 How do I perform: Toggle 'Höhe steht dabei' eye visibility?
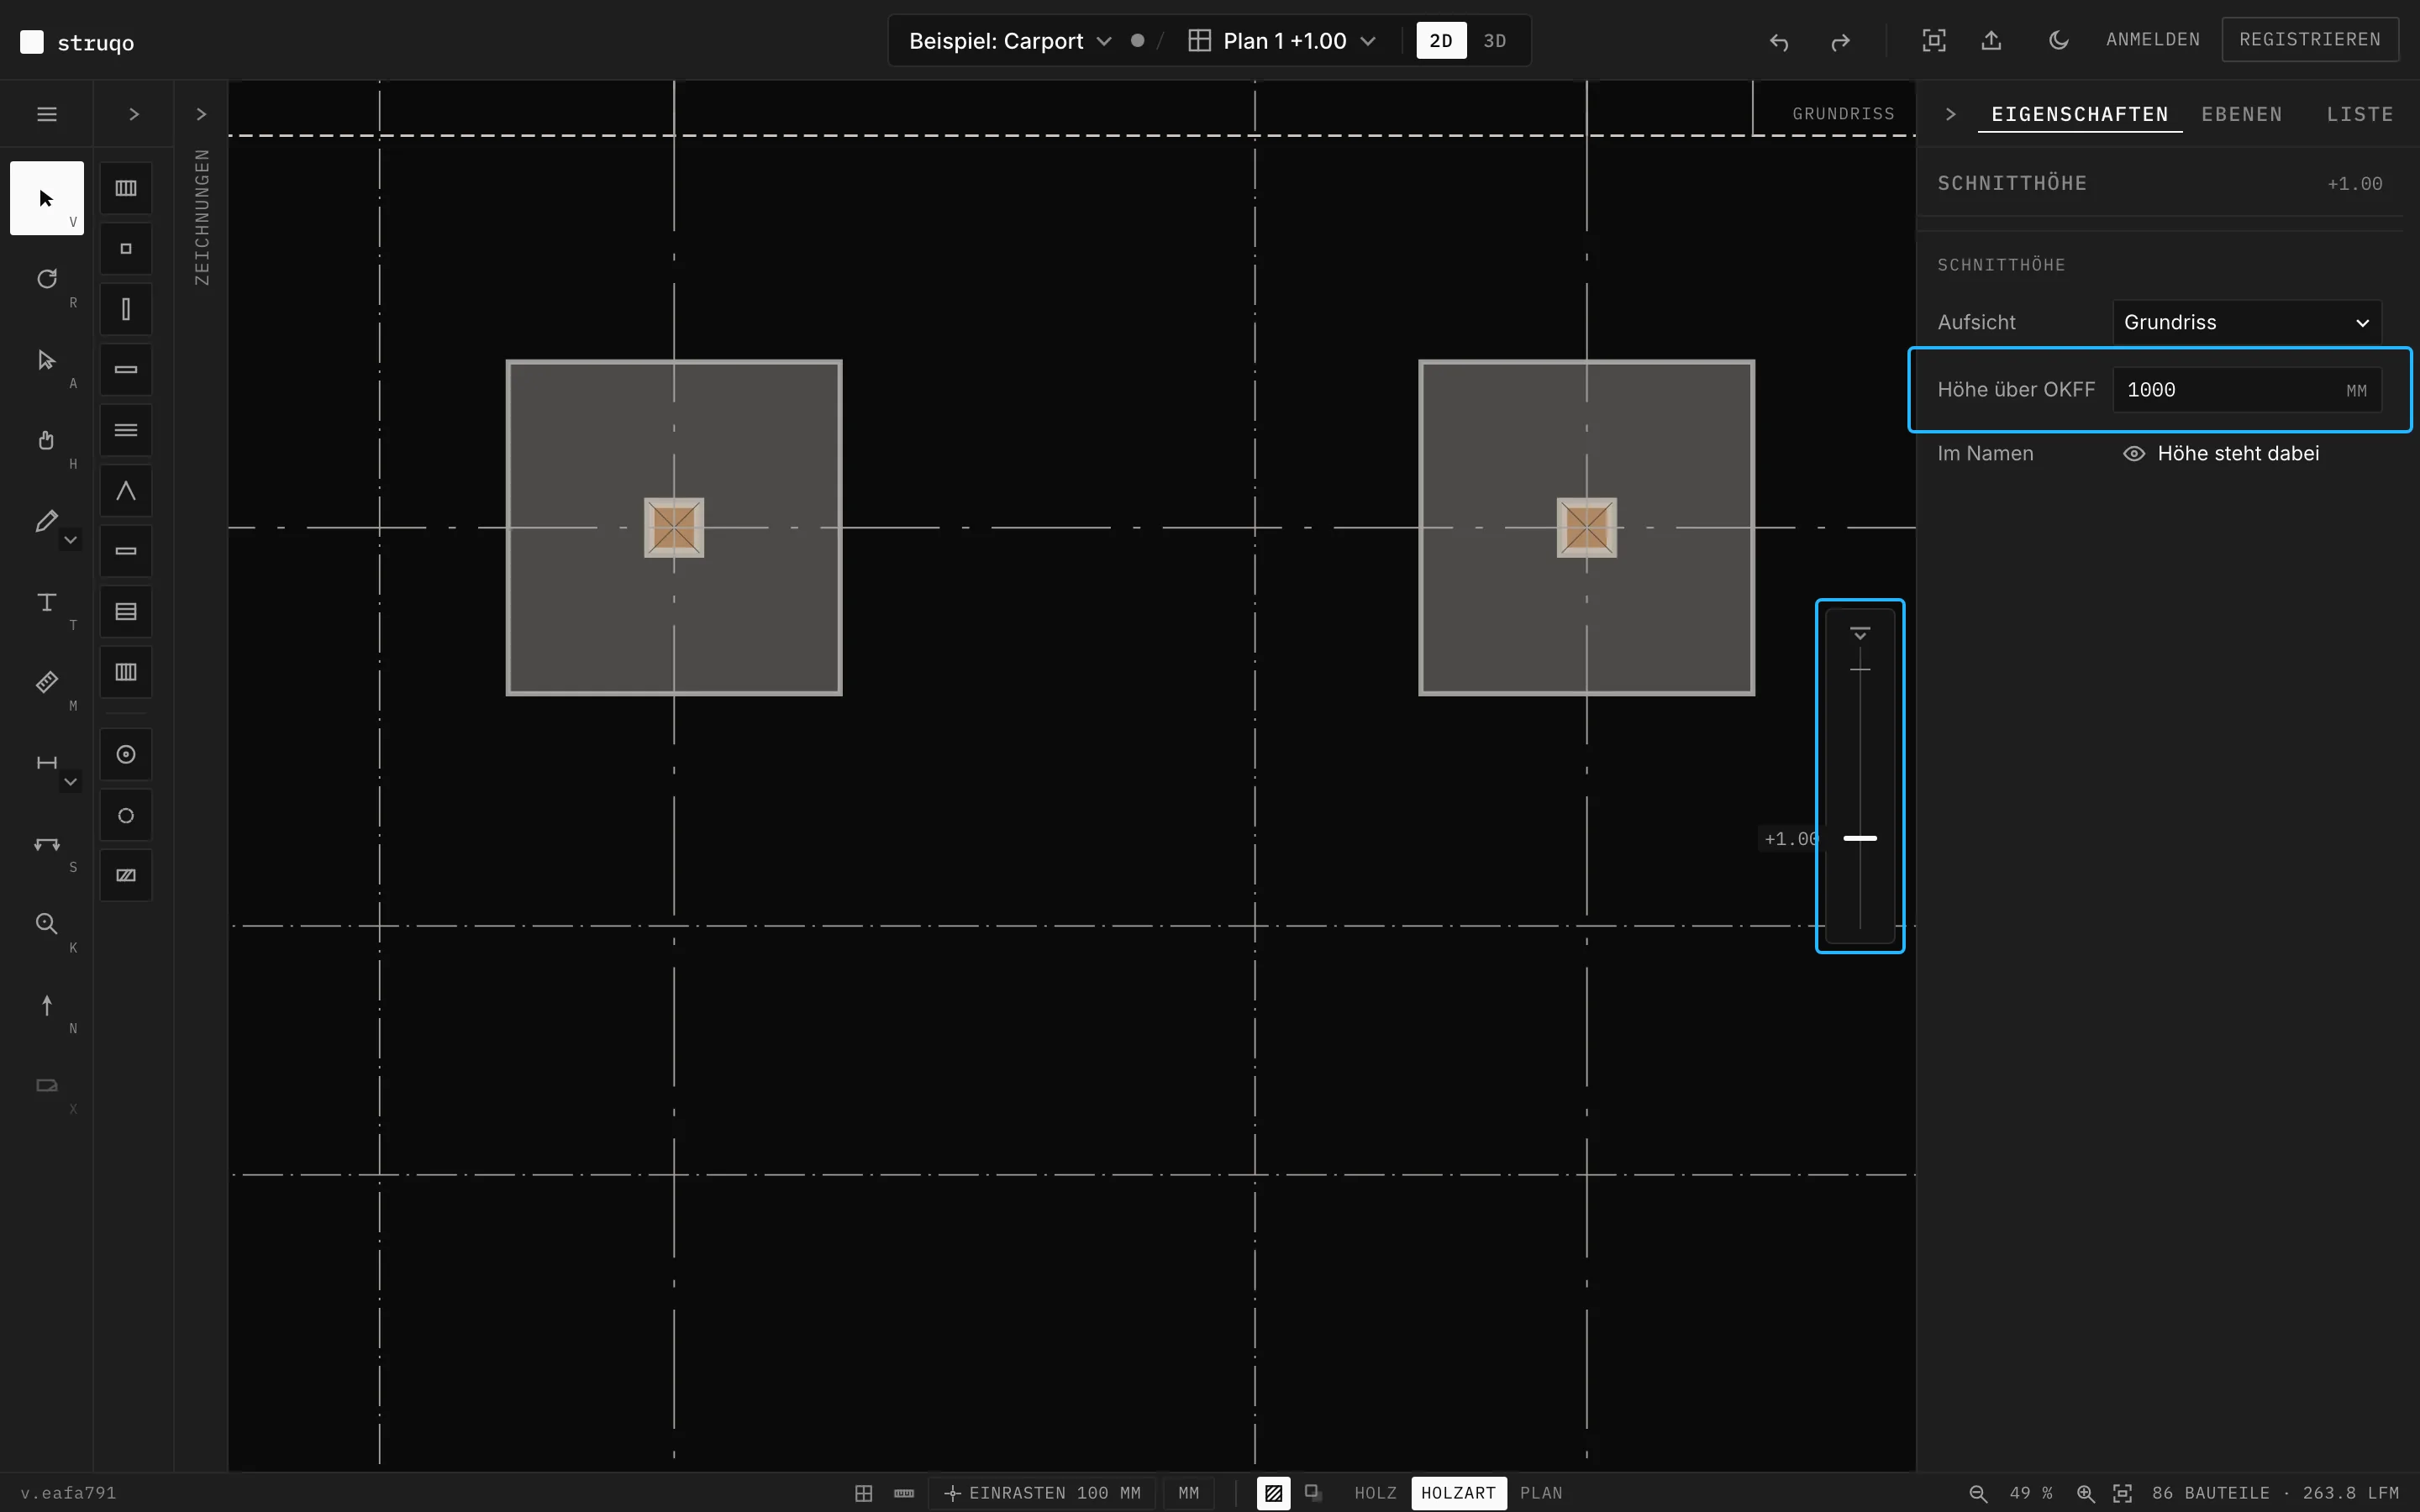click(2134, 454)
